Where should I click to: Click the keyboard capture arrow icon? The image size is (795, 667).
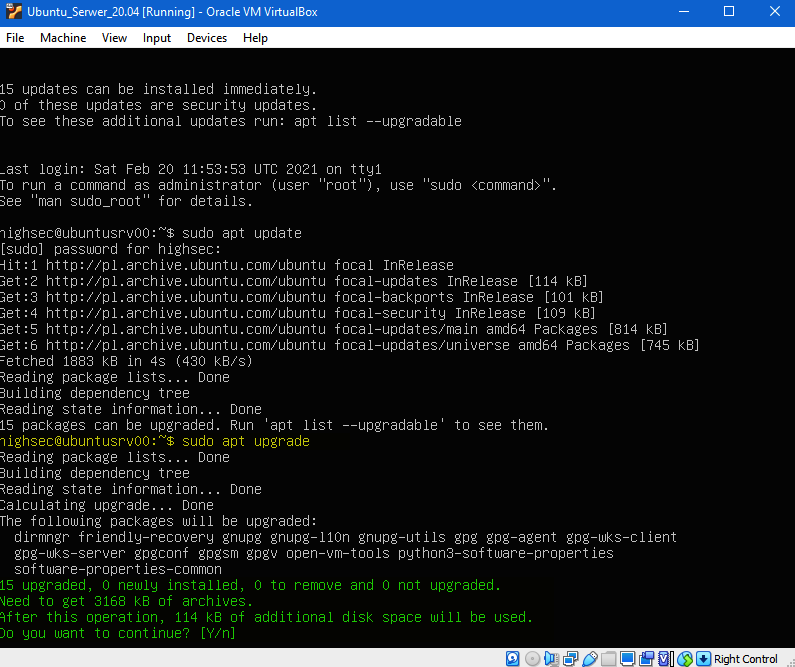(703, 658)
